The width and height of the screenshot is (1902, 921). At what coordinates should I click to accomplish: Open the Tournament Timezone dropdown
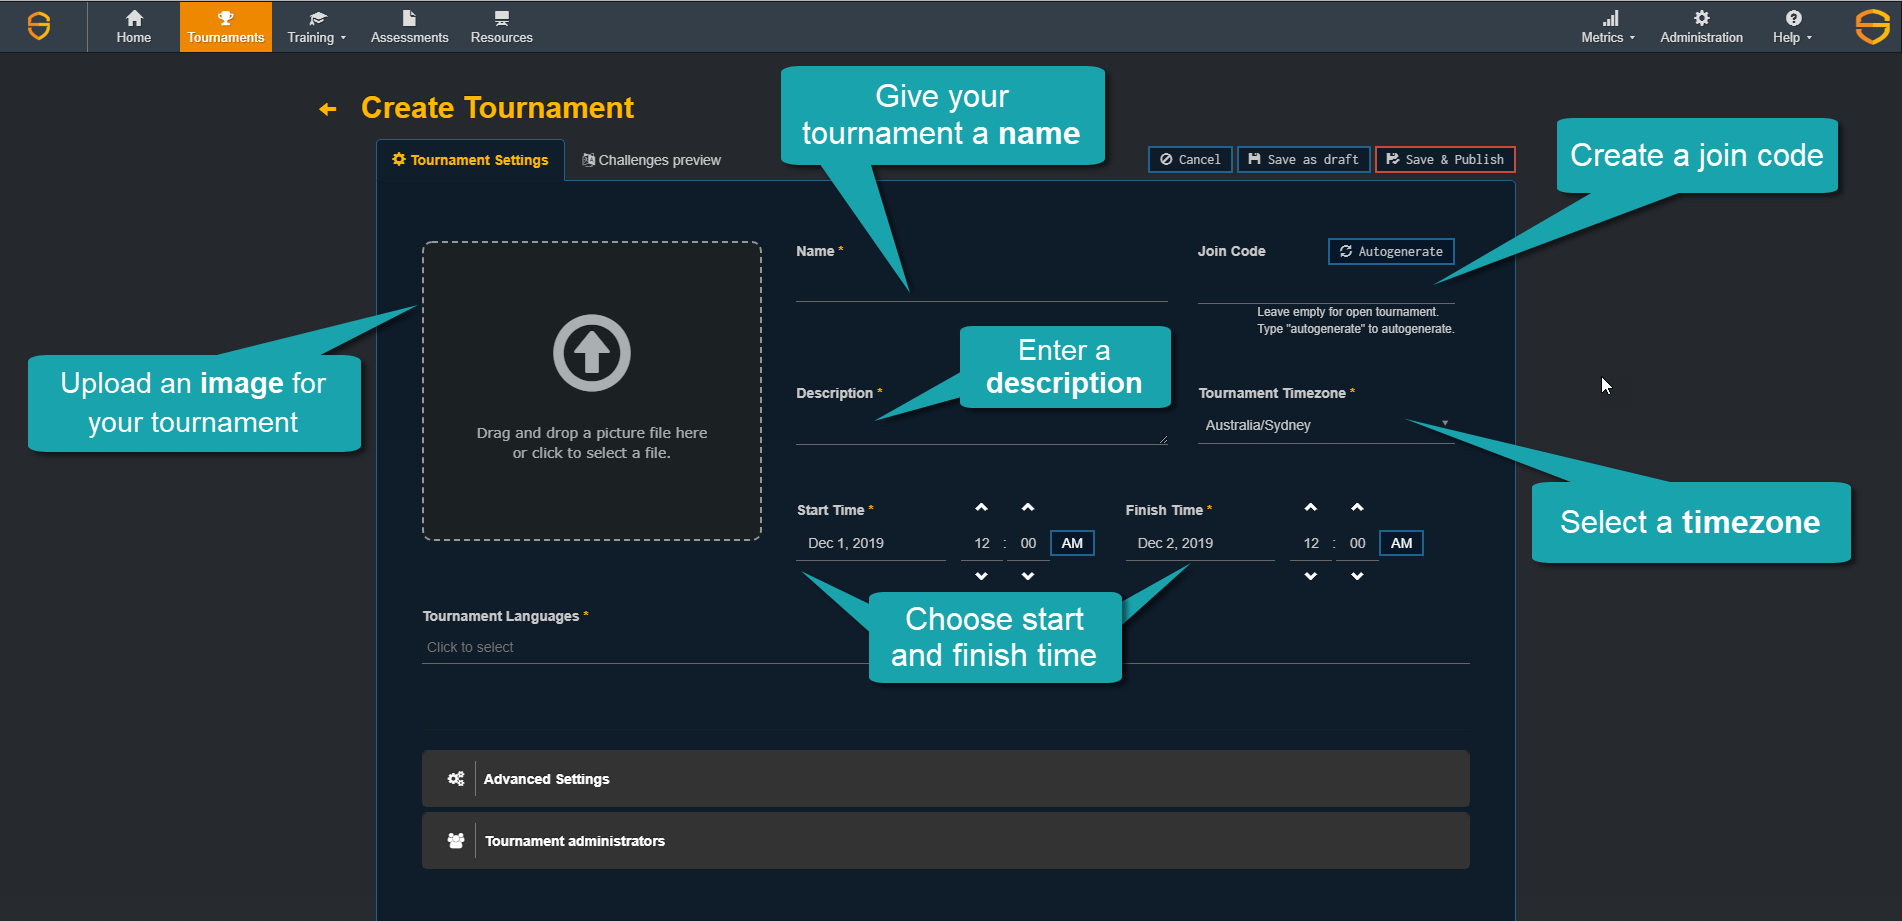(1325, 424)
